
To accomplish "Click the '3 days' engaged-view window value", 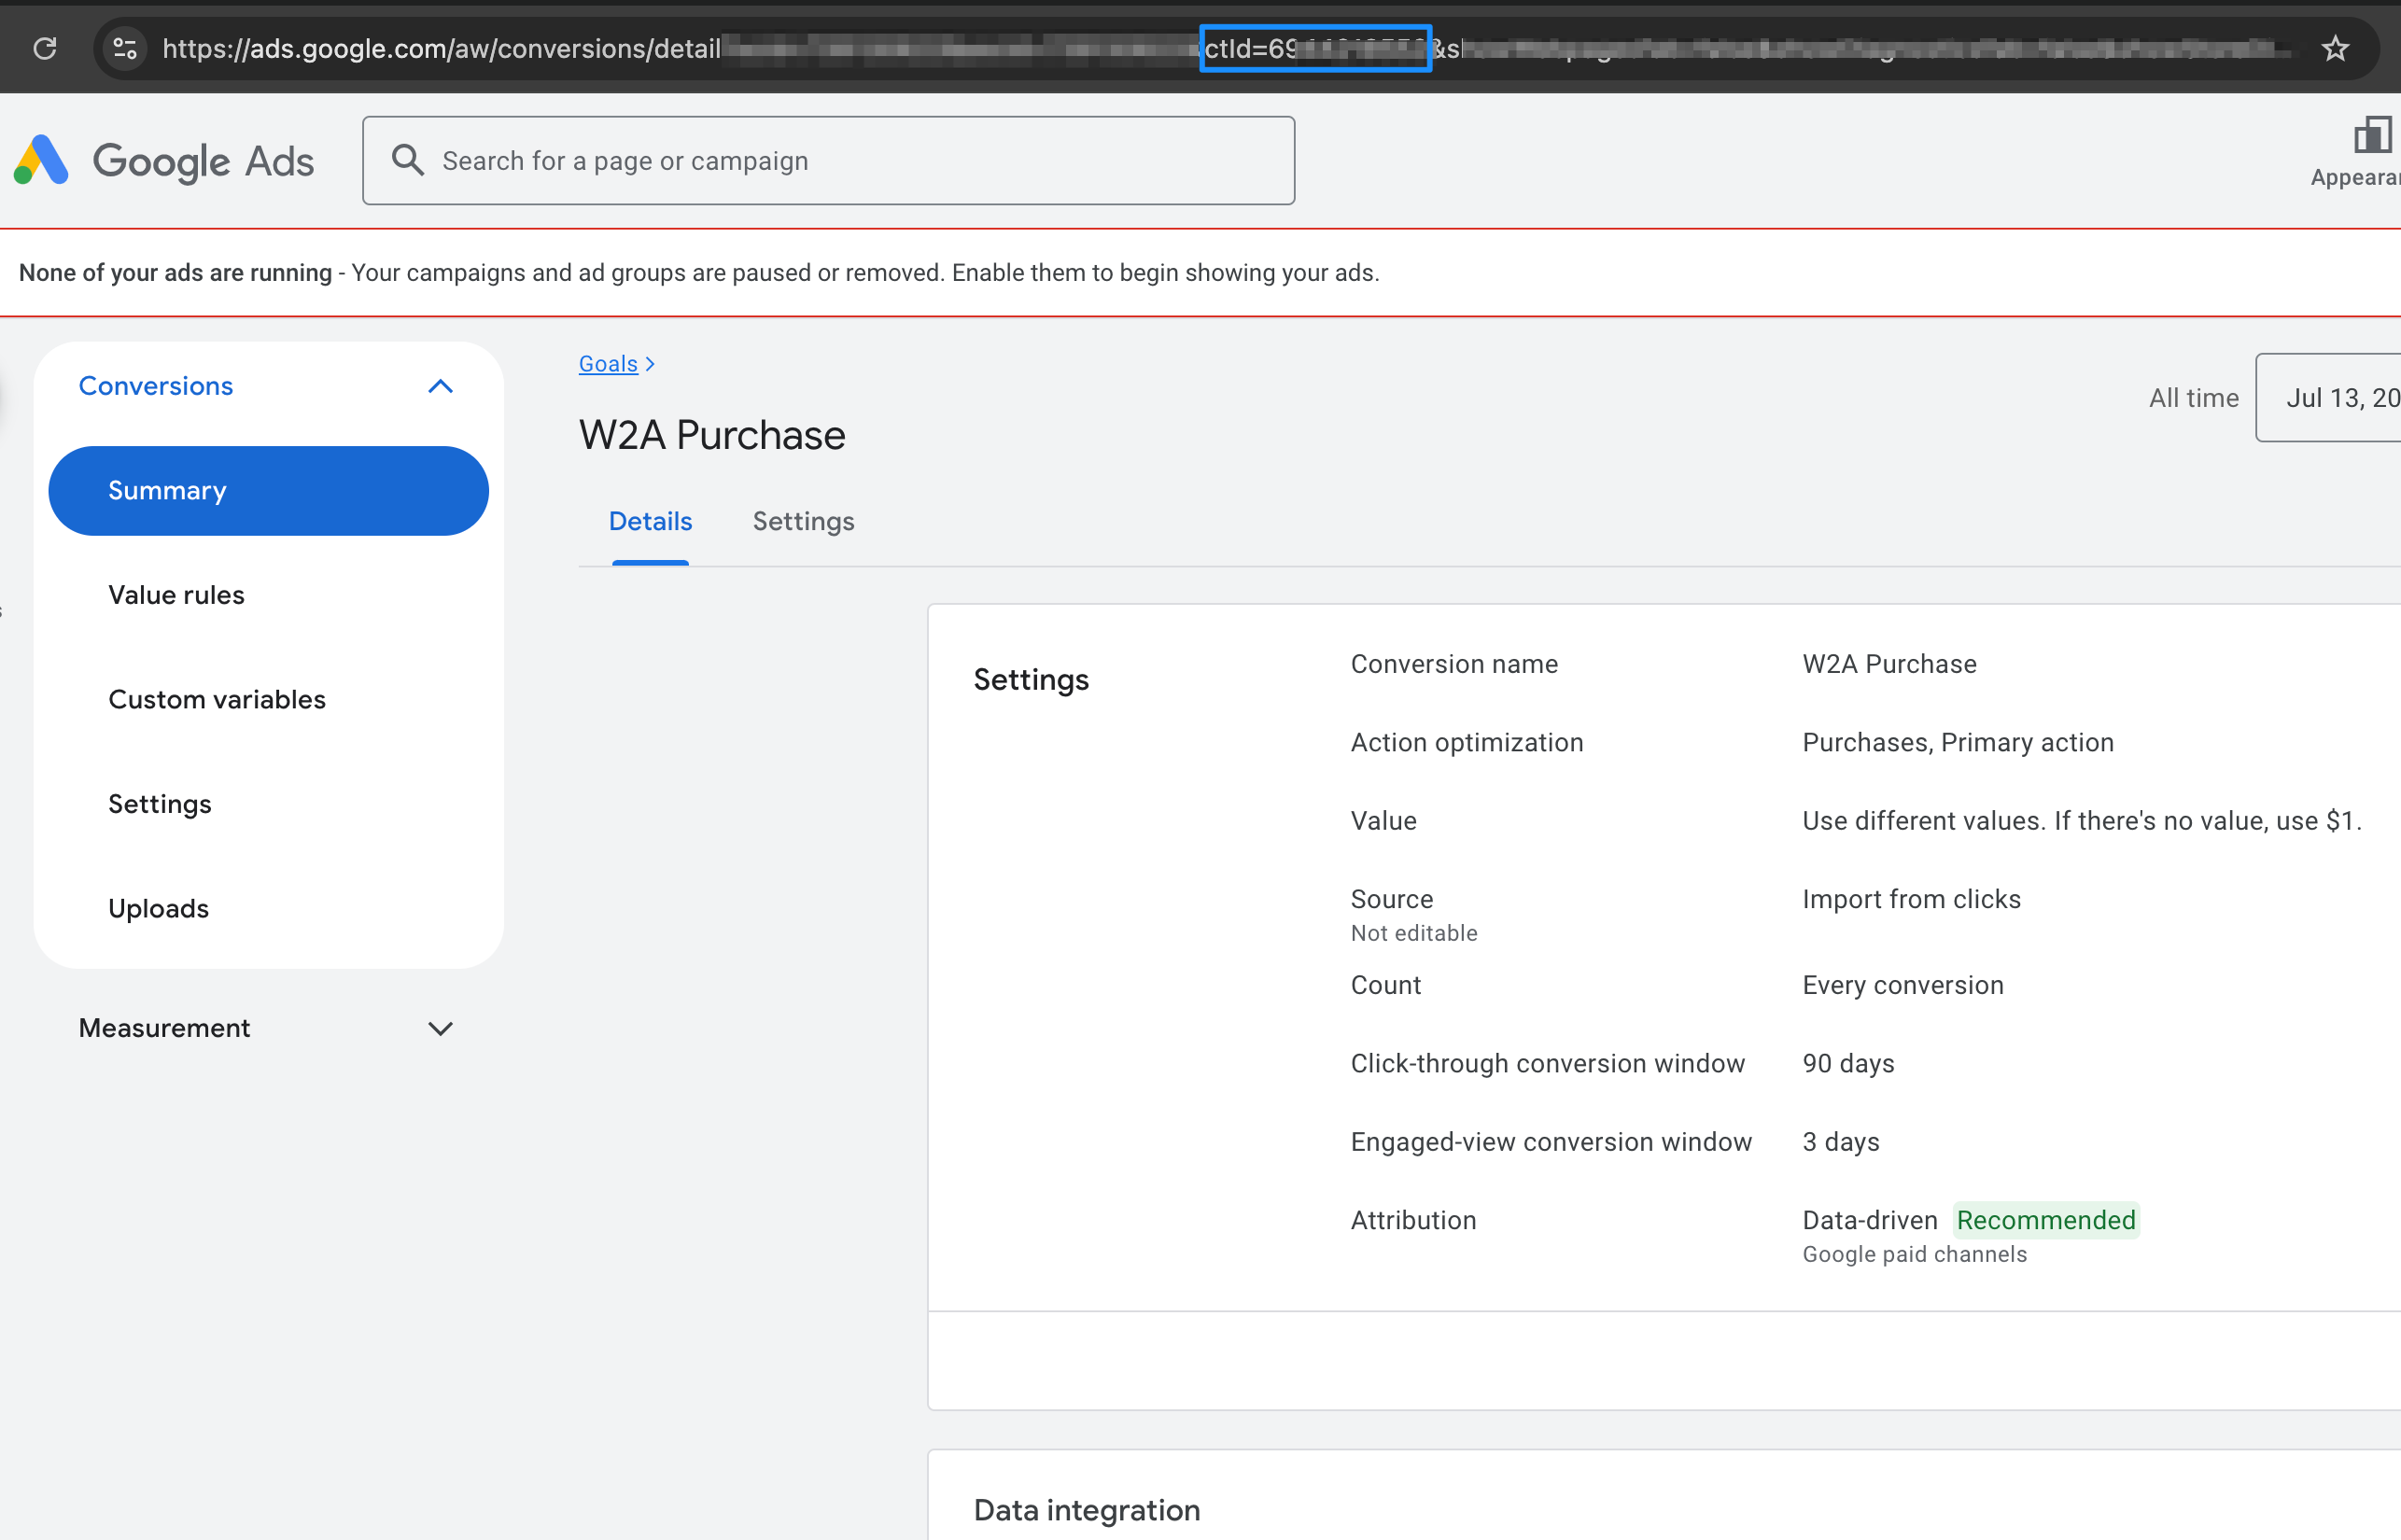I will 1841,1142.
